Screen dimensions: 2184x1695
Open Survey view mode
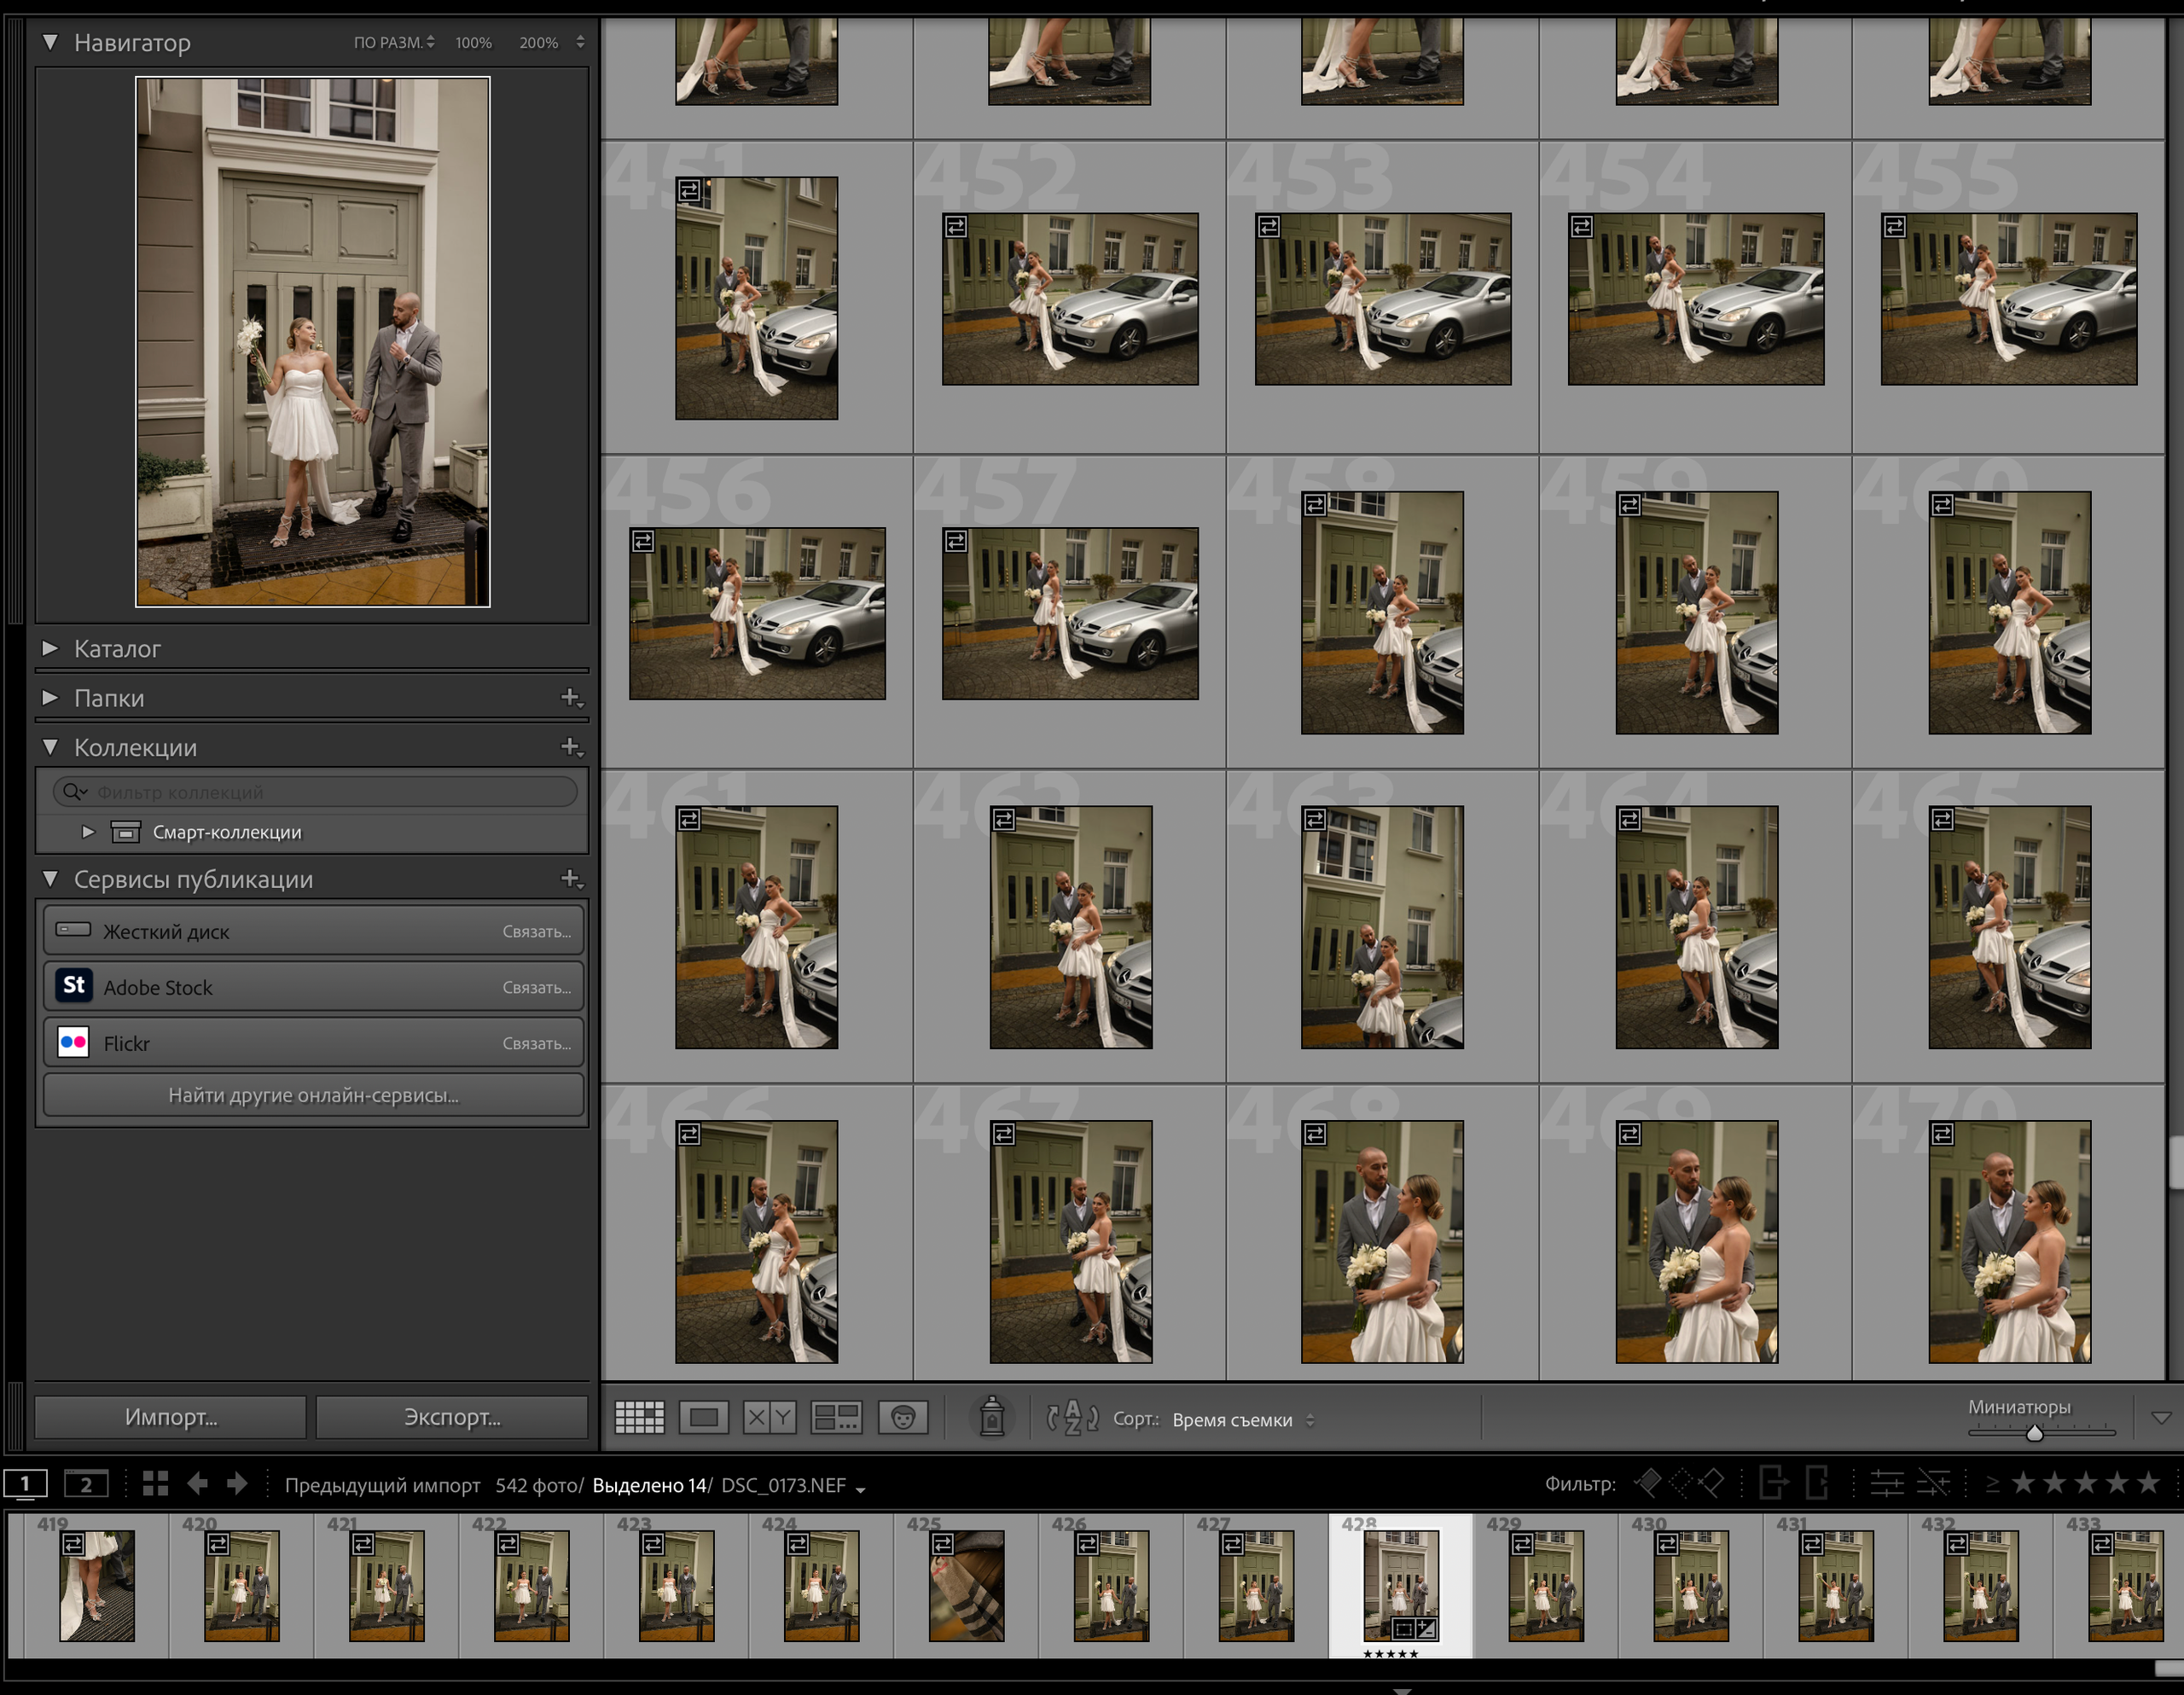[836, 1417]
